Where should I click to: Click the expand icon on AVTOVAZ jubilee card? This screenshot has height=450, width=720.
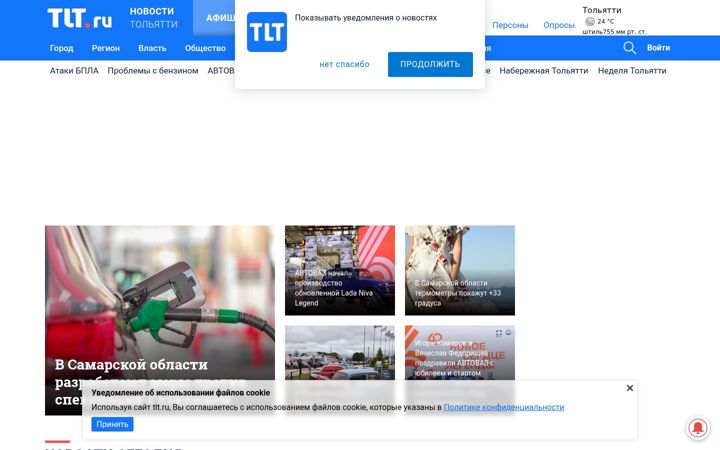[x=499, y=333]
